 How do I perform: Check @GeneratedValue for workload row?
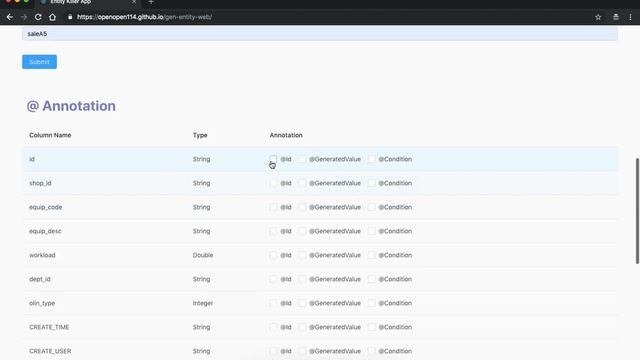[x=302, y=255]
